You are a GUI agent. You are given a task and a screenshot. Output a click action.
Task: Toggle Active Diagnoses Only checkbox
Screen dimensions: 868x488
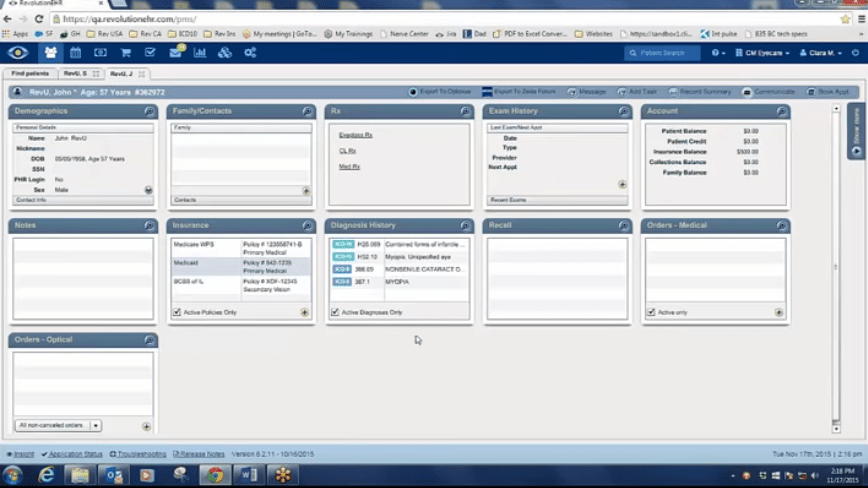[335, 313]
